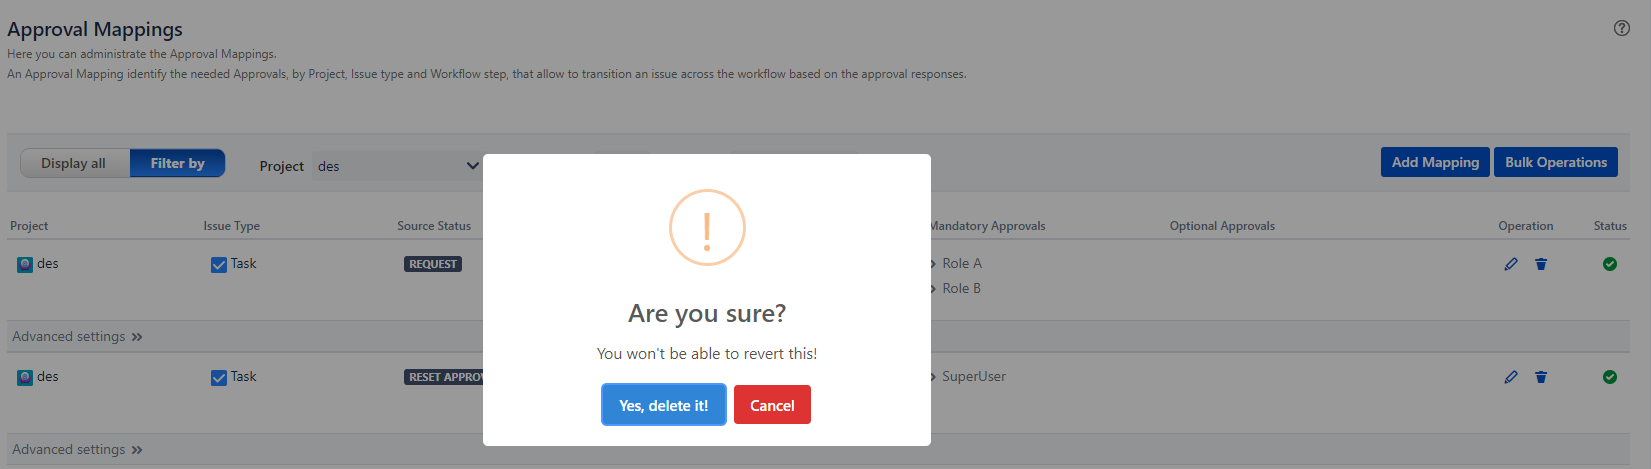
Task: Open Bulk Operations
Action: (x=1555, y=162)
